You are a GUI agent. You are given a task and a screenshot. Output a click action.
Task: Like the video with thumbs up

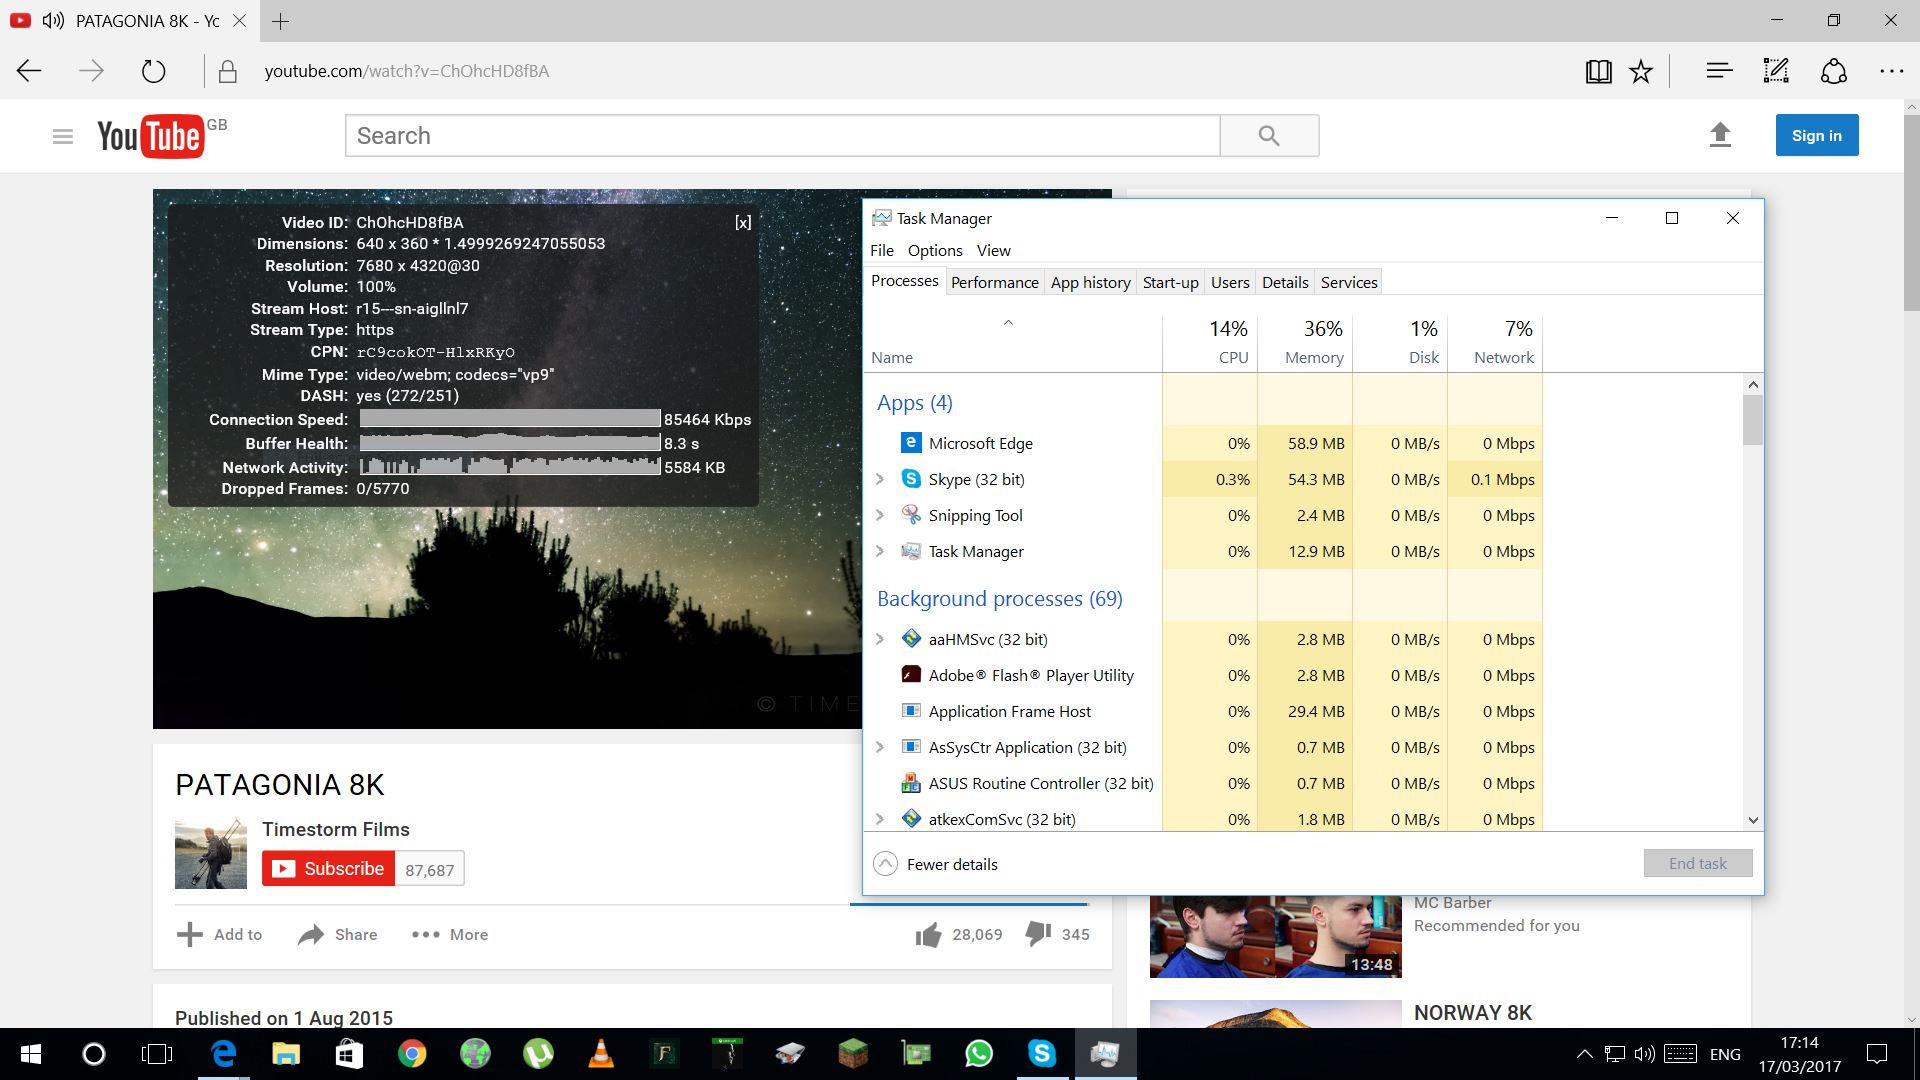[x=928, y=934]
